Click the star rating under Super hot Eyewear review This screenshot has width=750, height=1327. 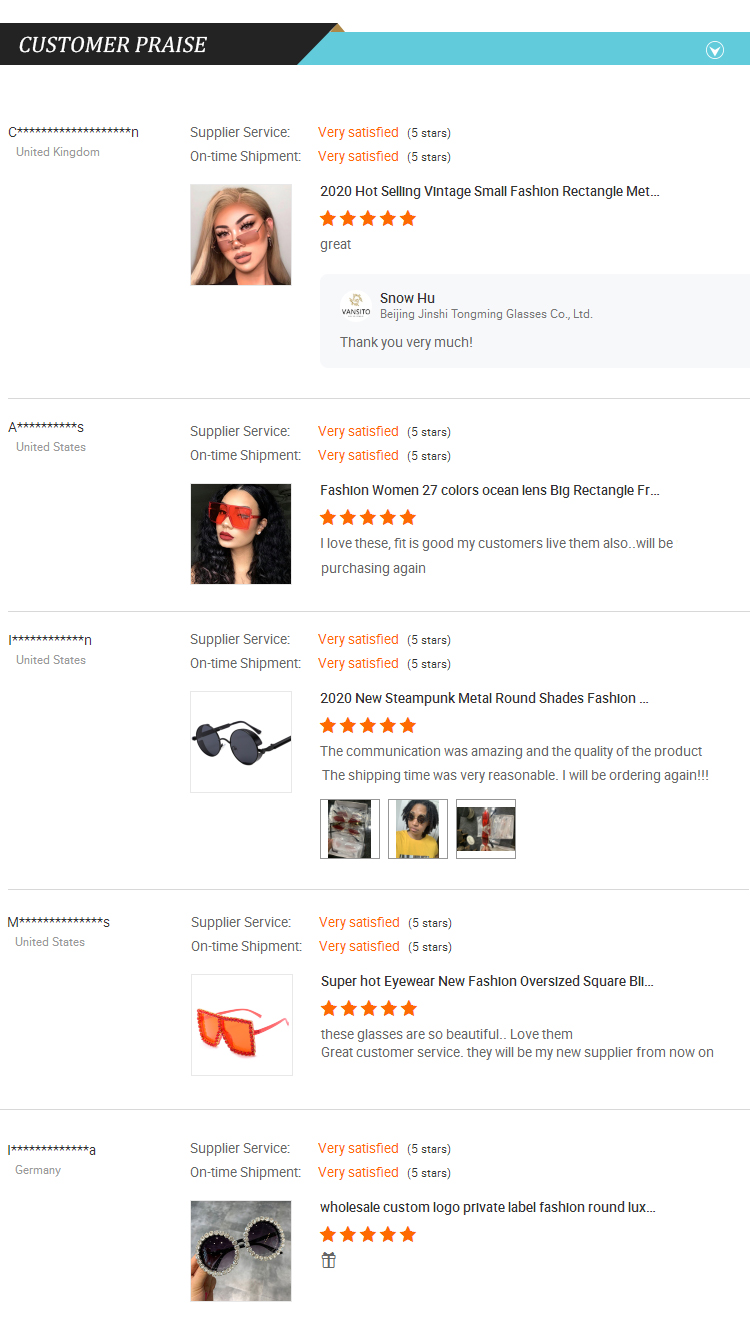pos(367,1008)
